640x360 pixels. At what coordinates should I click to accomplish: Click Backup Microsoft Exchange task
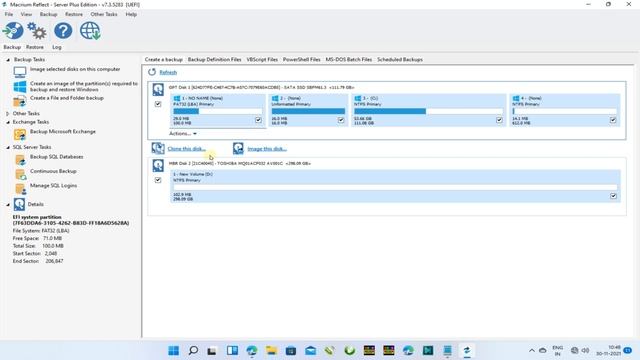pos(63,131)
